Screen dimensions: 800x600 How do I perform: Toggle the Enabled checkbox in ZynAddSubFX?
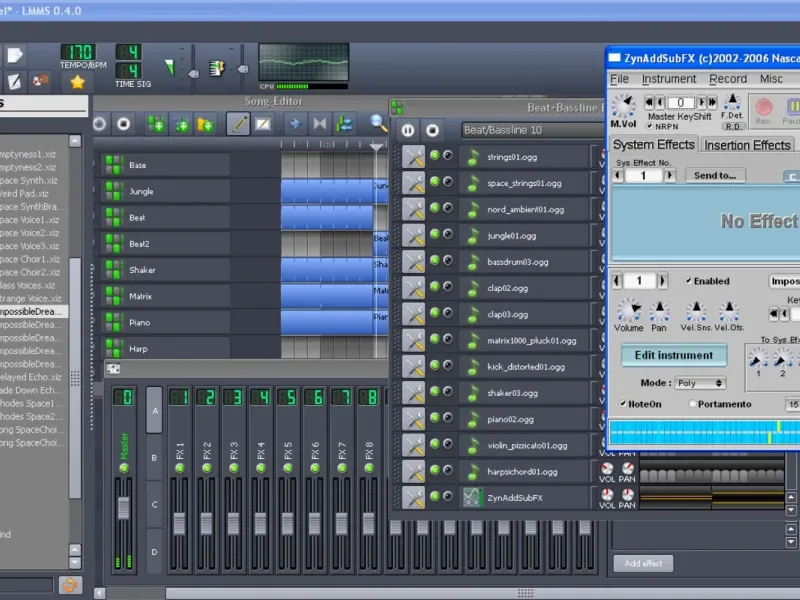(x=687, y=282)
